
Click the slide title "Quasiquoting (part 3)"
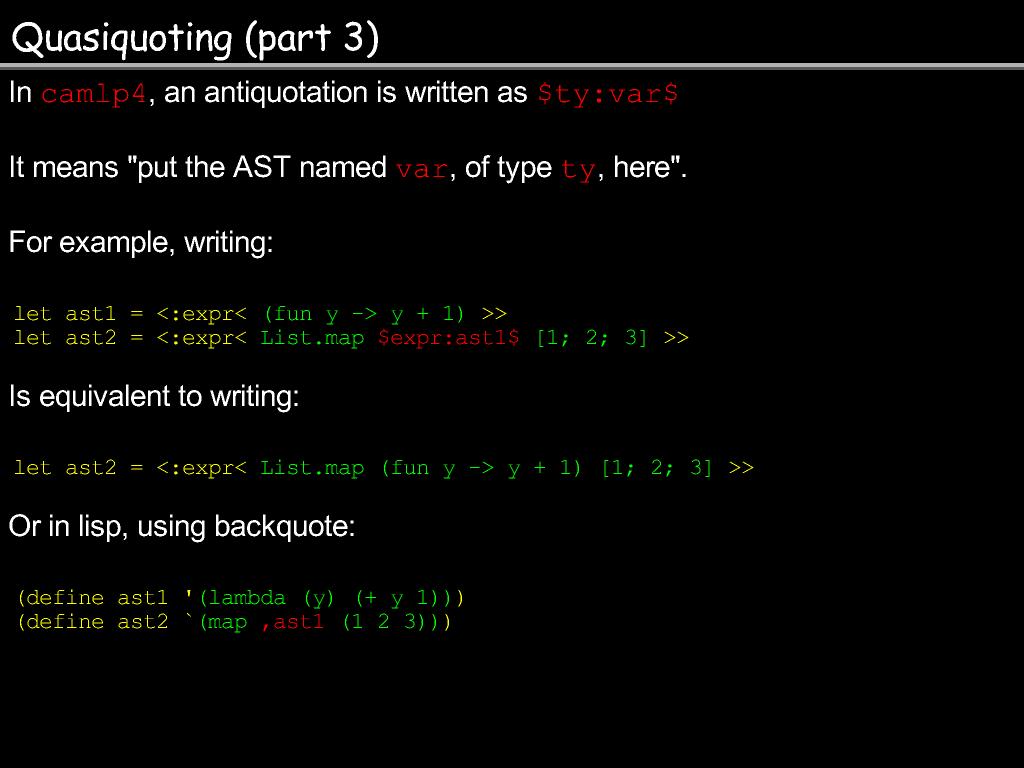tap(195, 38)
